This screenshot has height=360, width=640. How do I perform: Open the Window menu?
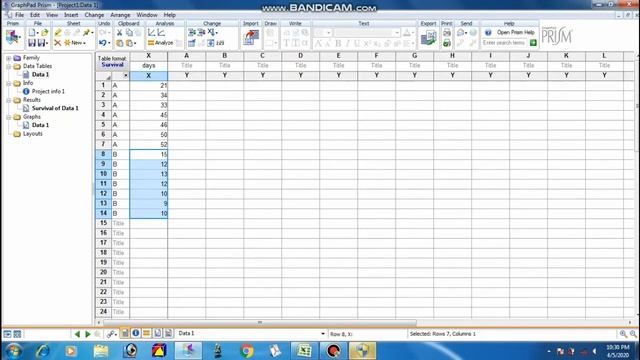pyautogui.click(x=147, y=15)
